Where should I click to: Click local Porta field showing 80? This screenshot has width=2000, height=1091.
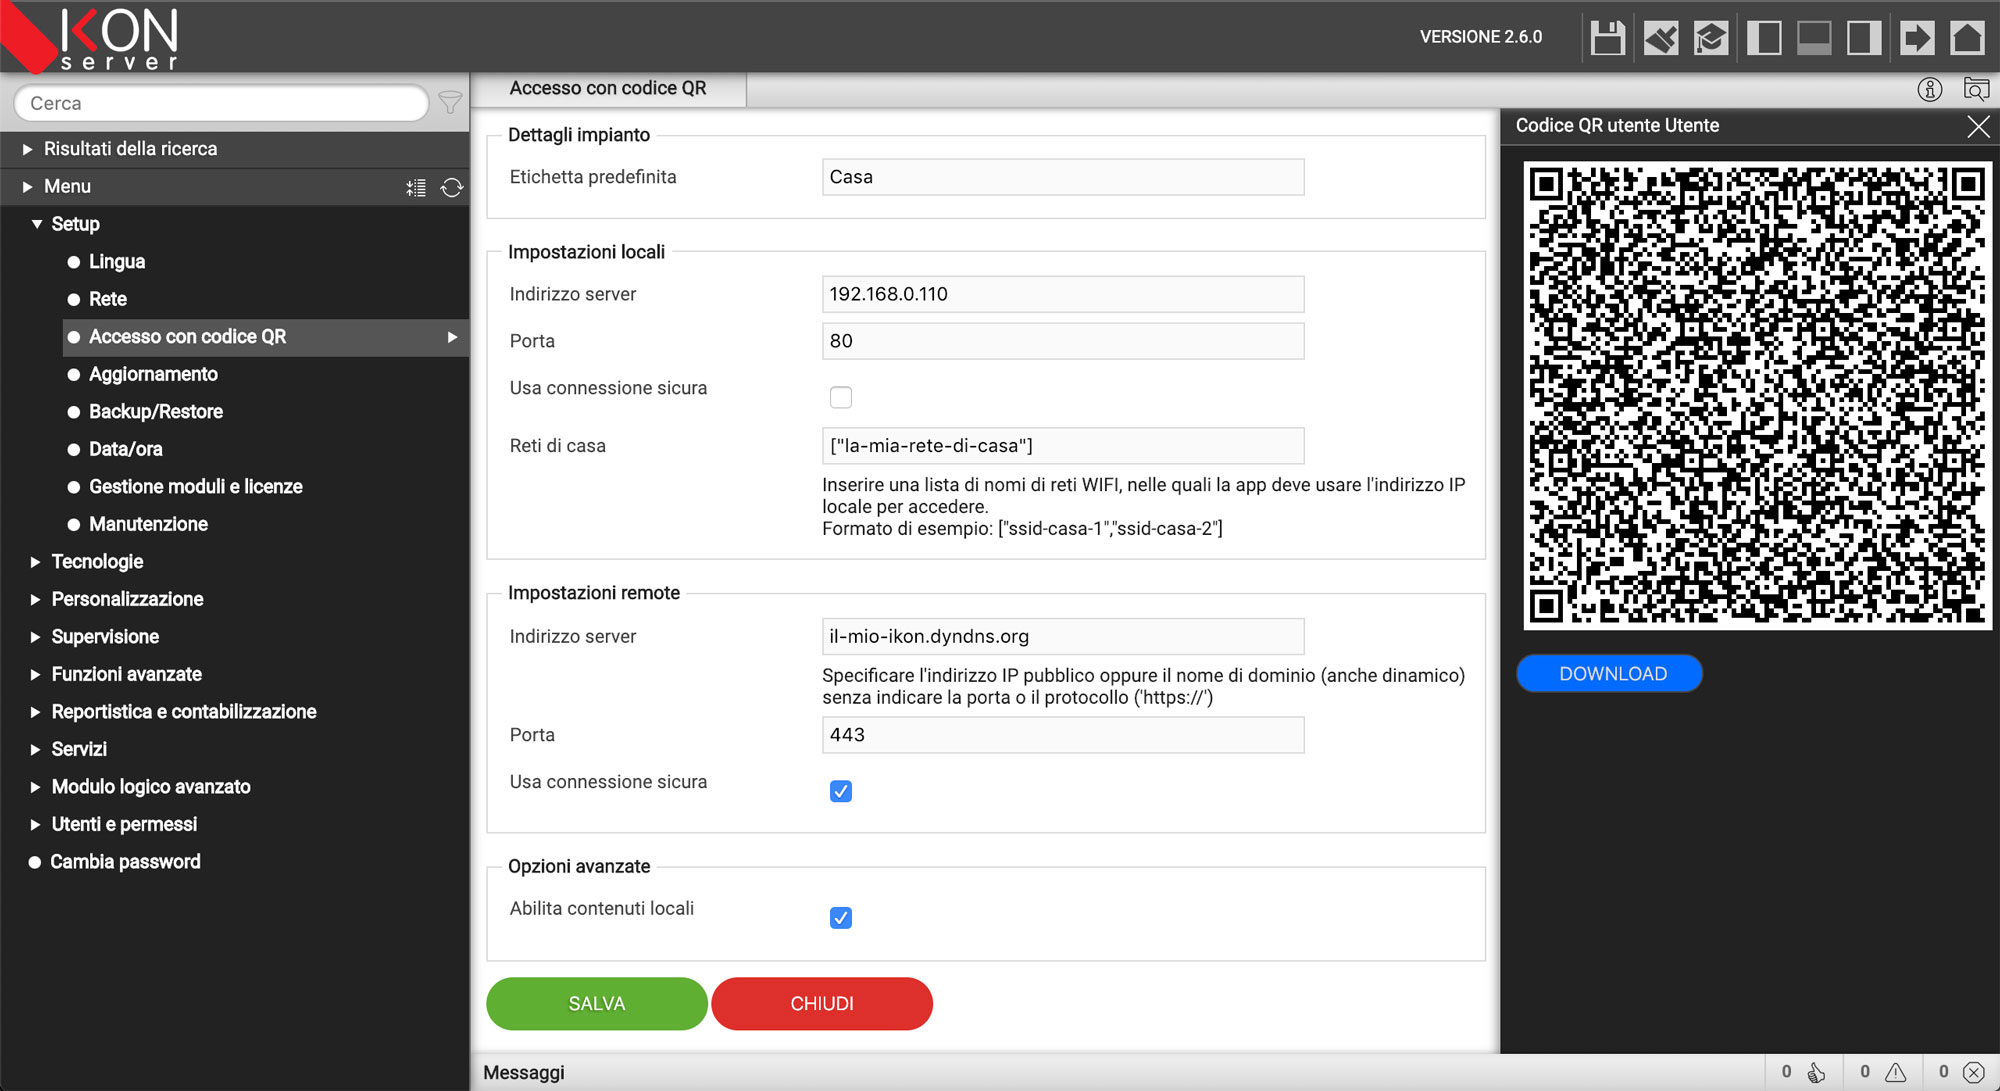coord(1063,341)
